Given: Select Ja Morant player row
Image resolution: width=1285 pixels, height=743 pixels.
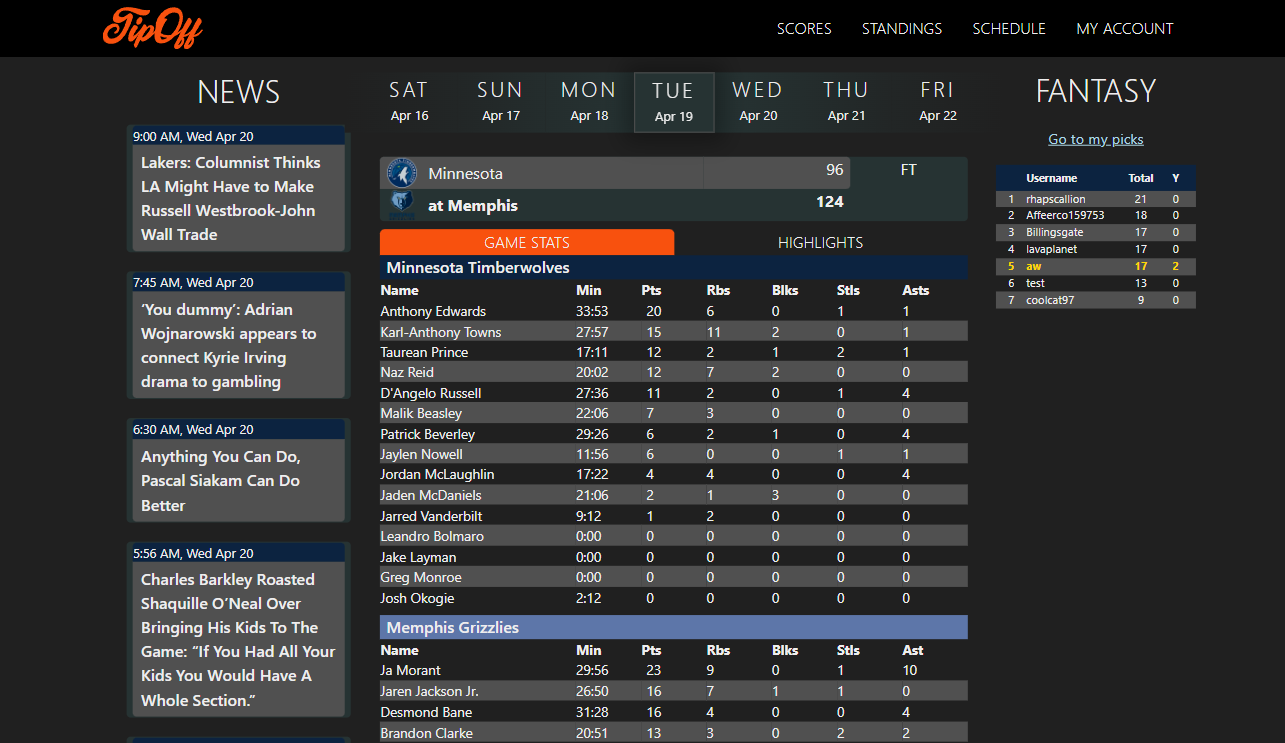Looking at the screenshot, I should (674, 670).
